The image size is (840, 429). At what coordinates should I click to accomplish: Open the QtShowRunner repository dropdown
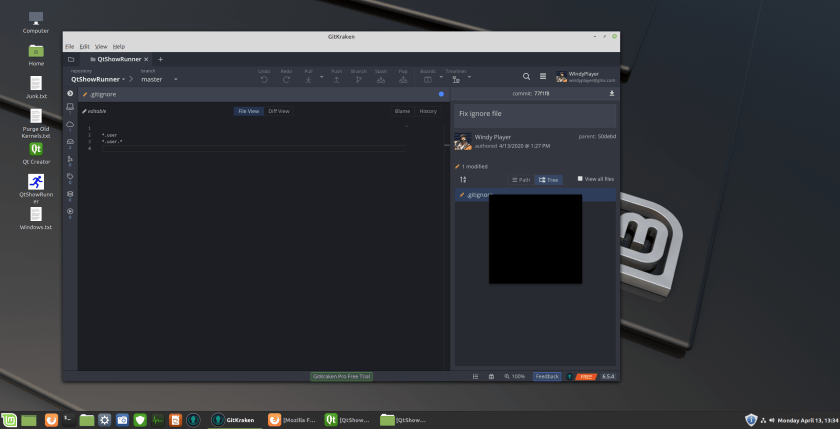pos(98,79)
